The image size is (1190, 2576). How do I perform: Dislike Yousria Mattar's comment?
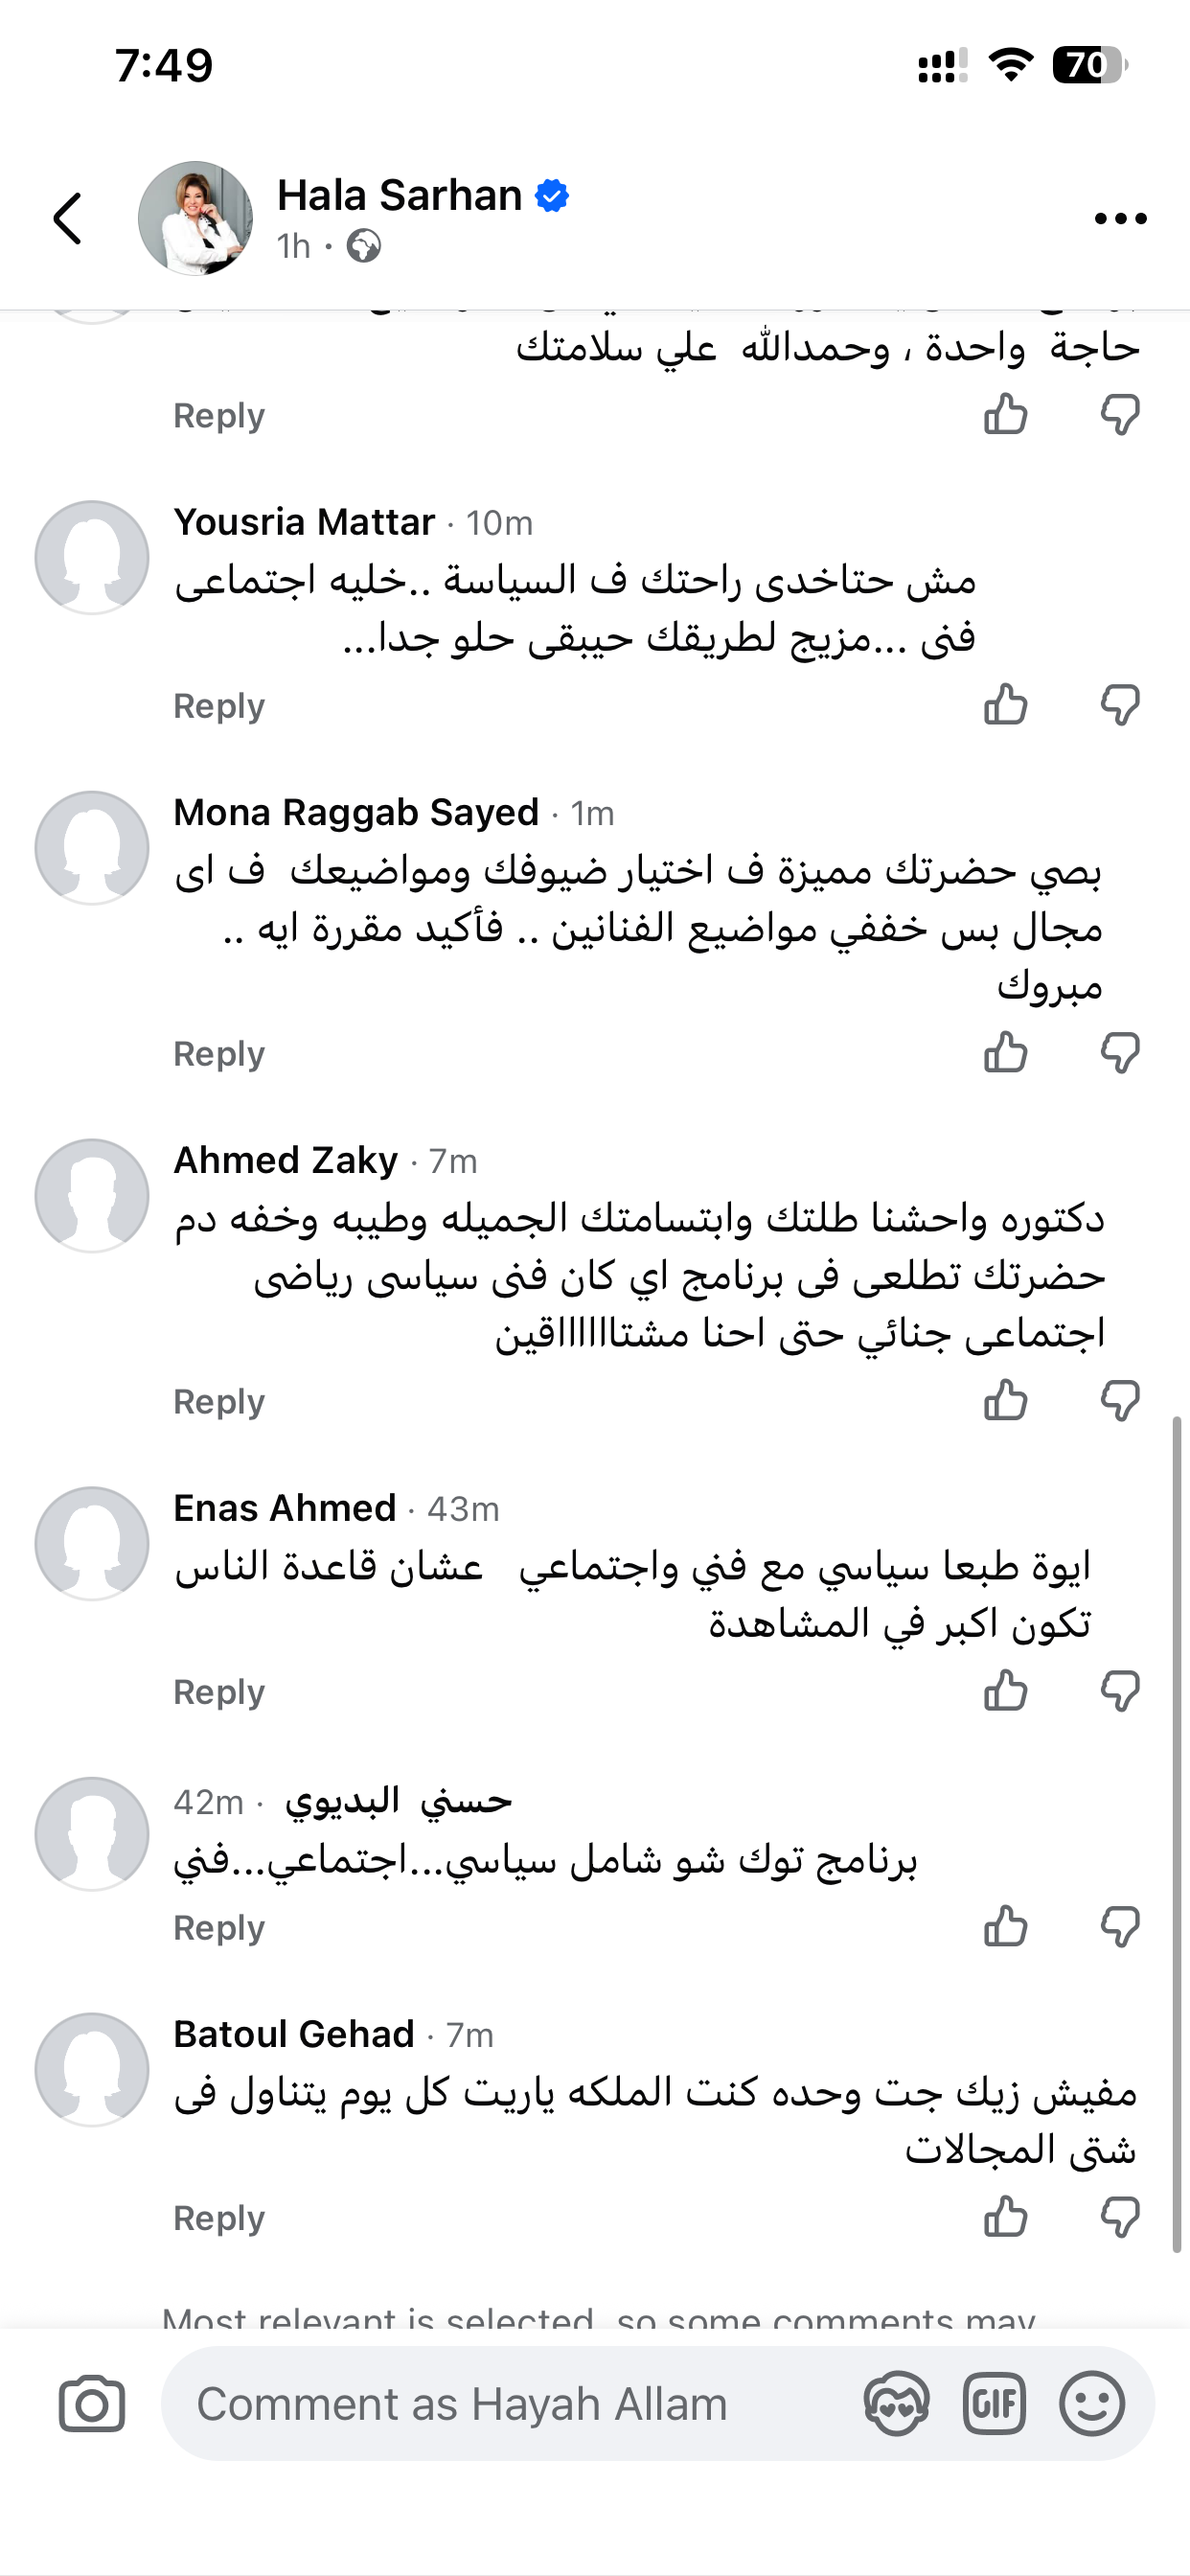[1120, 705]
